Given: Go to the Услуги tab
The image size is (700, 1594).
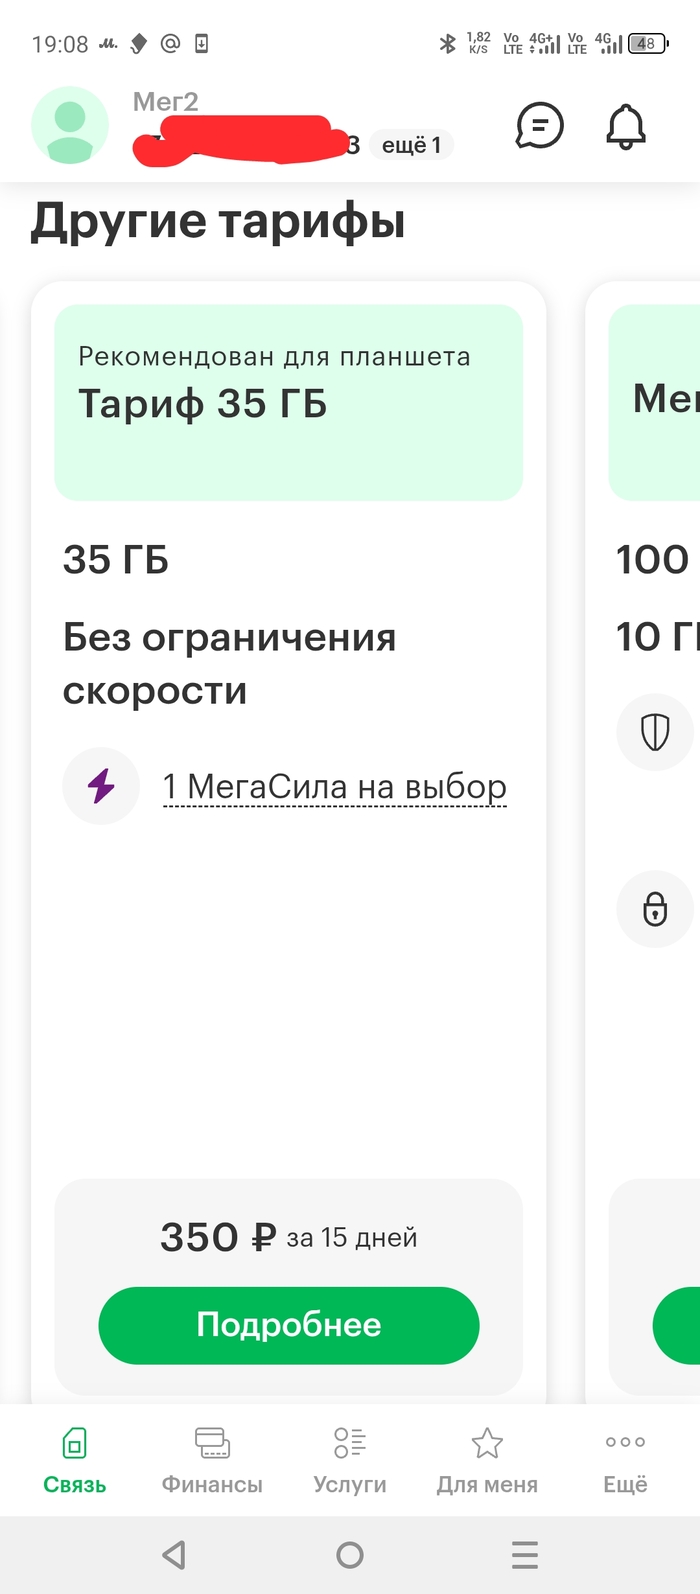Looking at the screenshot, I should (x=349, y=1459).
